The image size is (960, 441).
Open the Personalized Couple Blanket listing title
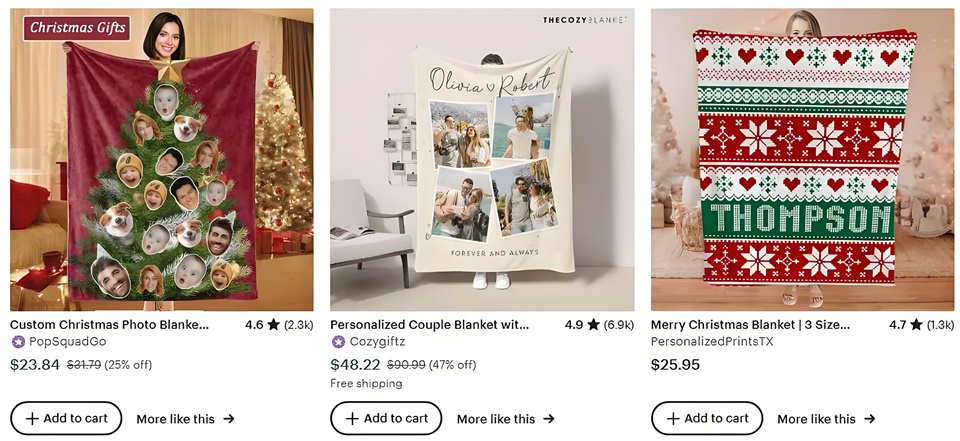coord(429,325)
